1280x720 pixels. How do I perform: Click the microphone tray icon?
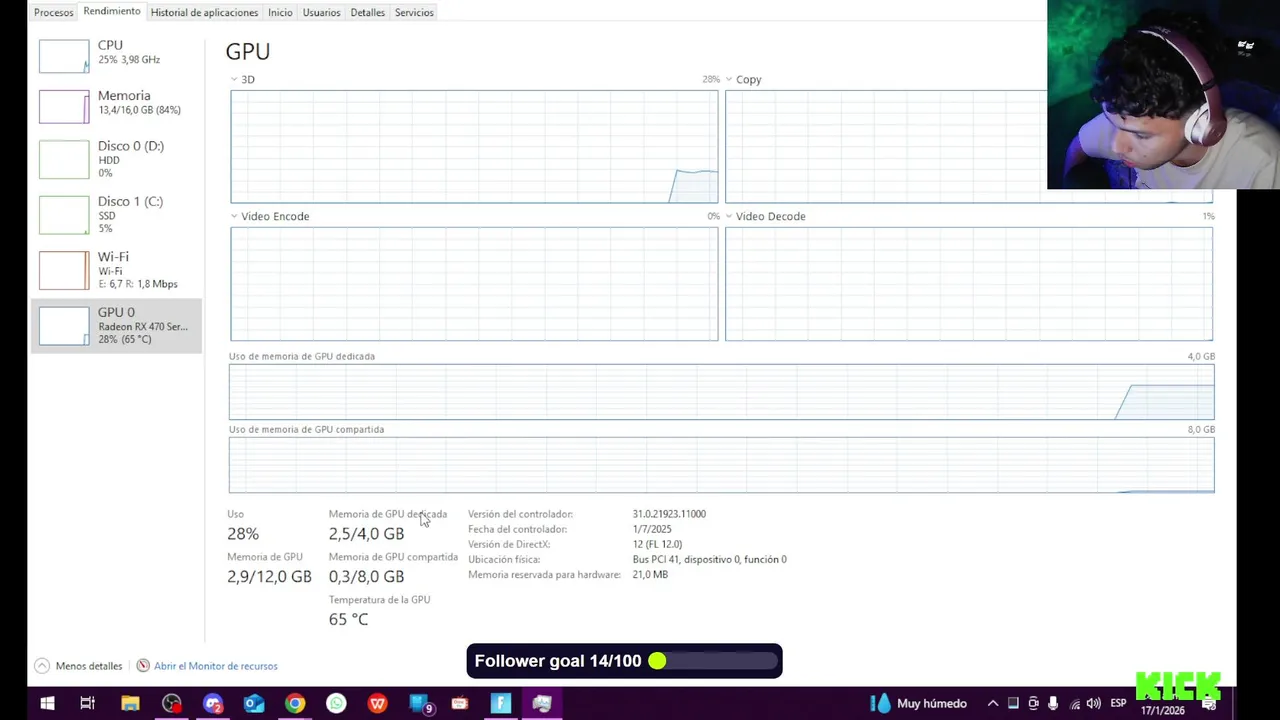pyautogui.click(x=1053, y=704)
